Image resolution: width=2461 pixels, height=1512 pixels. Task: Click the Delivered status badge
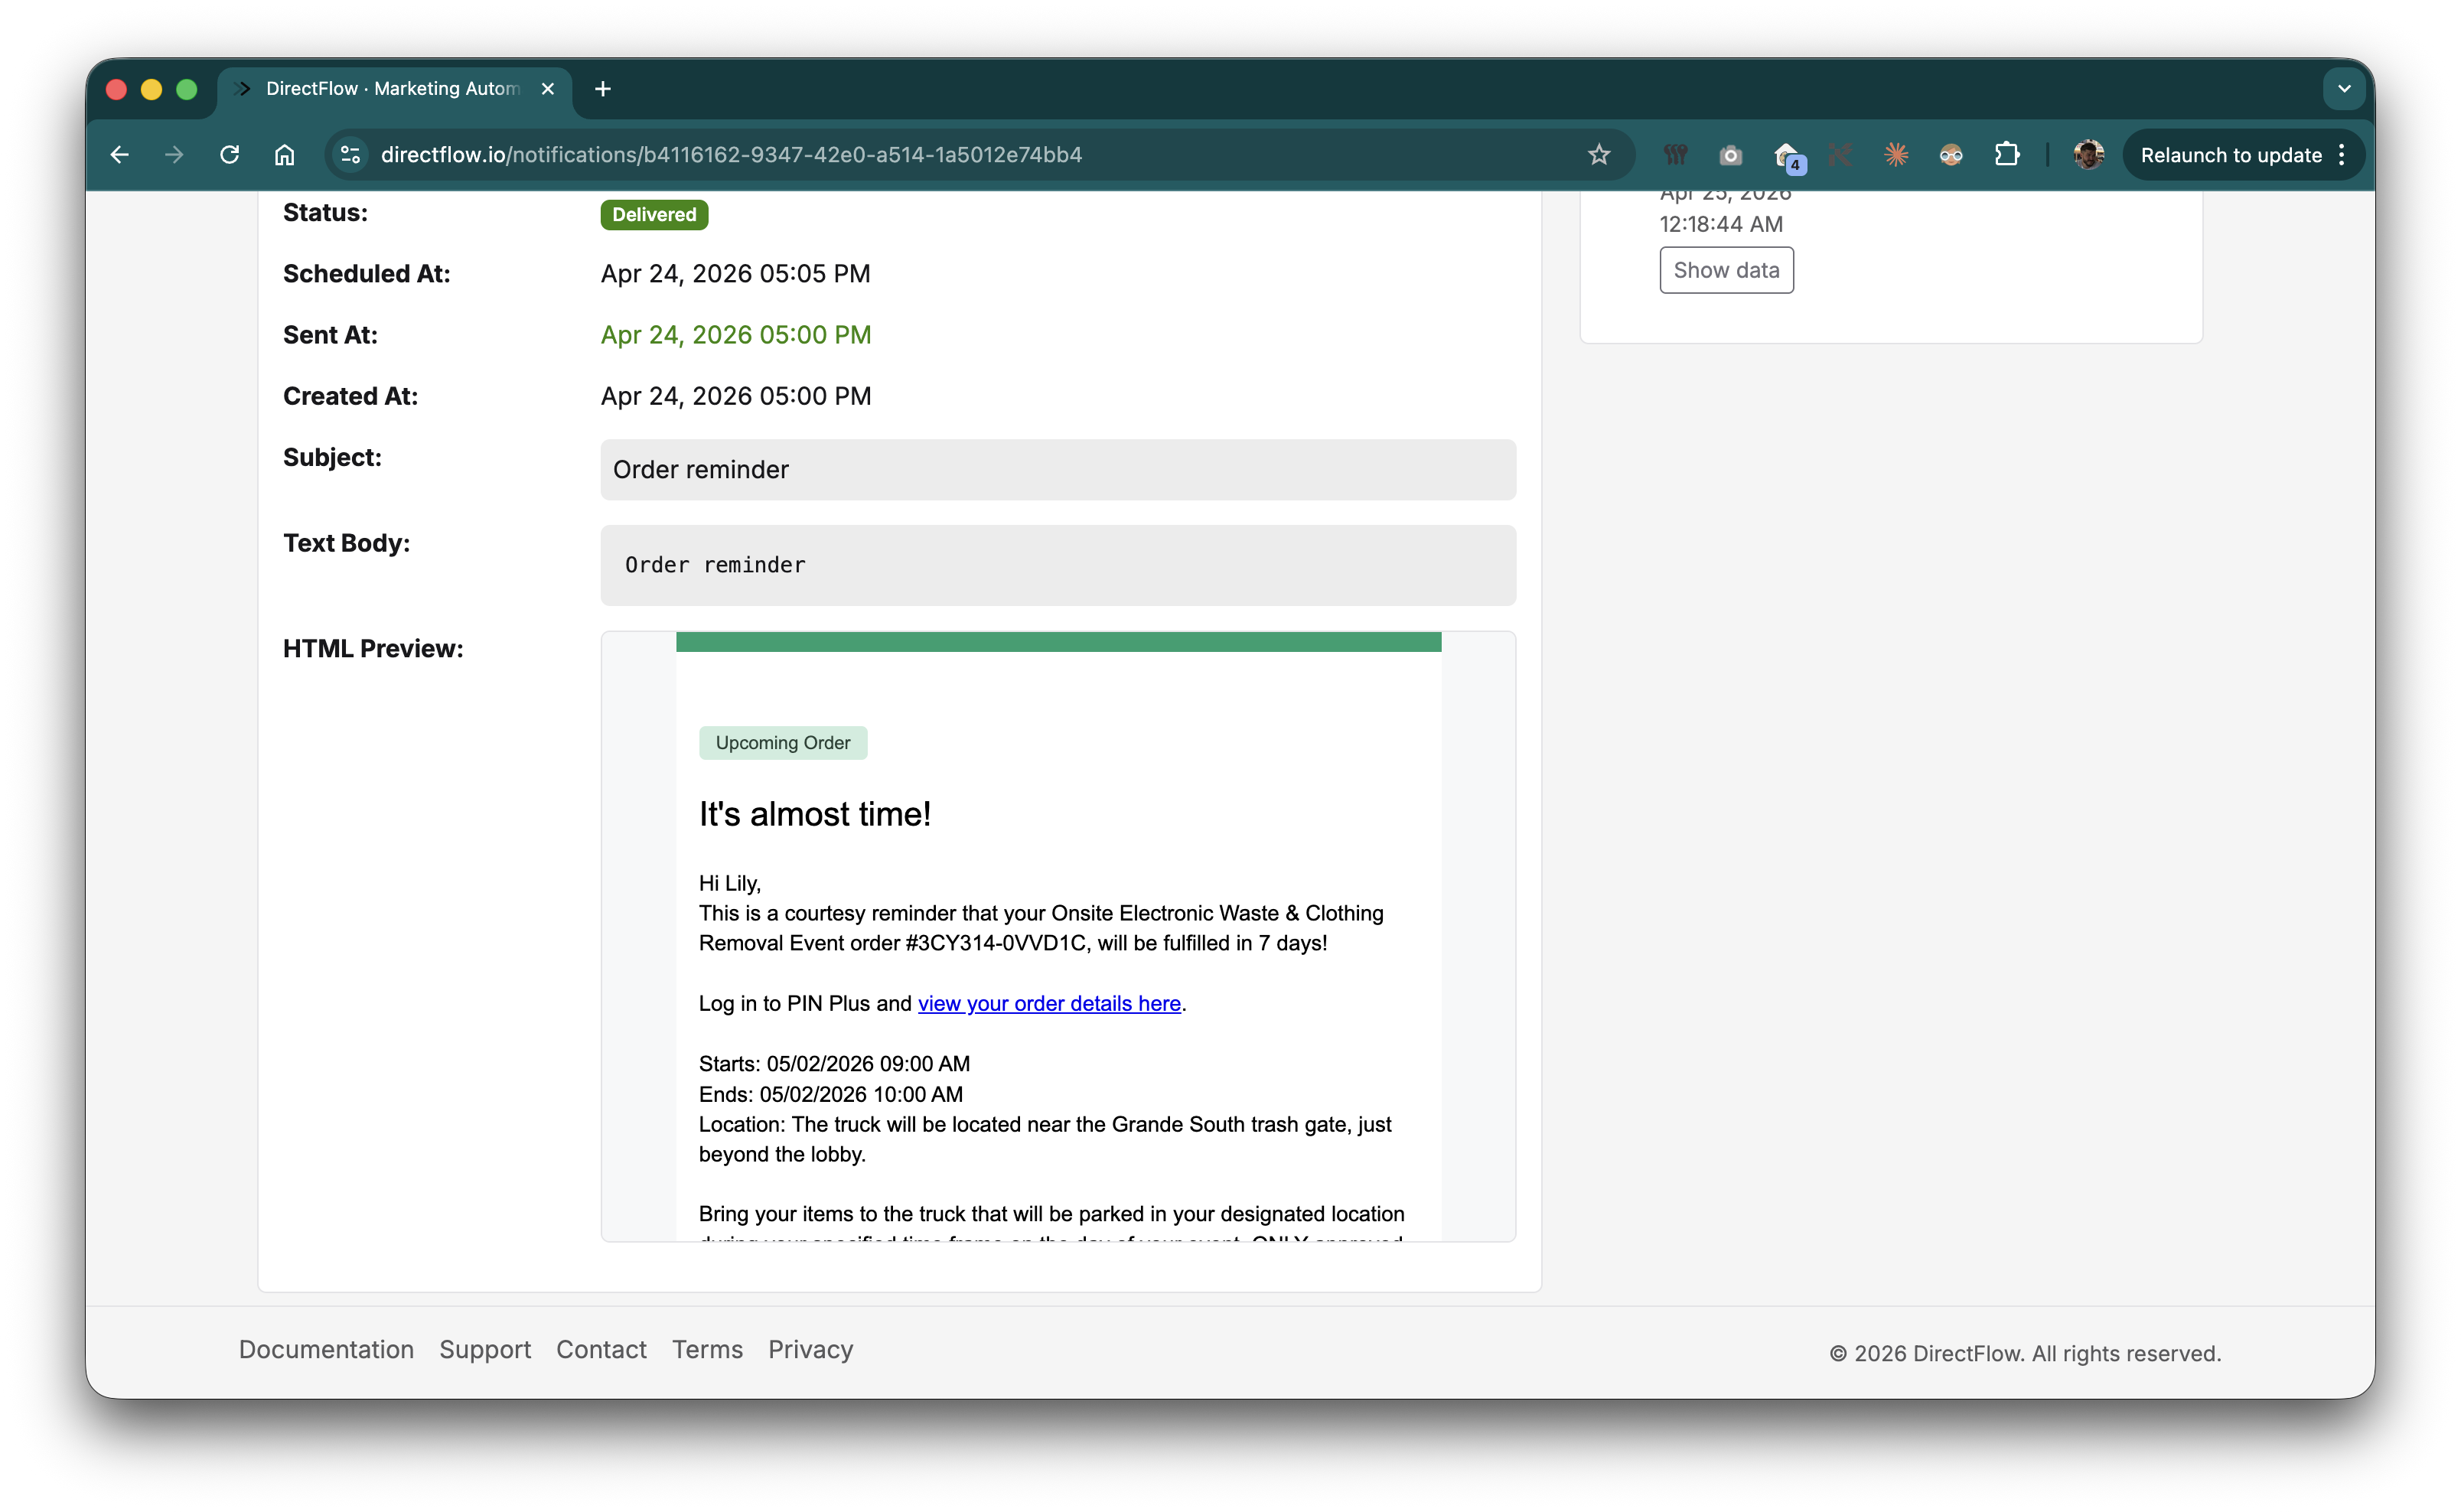pyautogui.click(x=654, y=214)
